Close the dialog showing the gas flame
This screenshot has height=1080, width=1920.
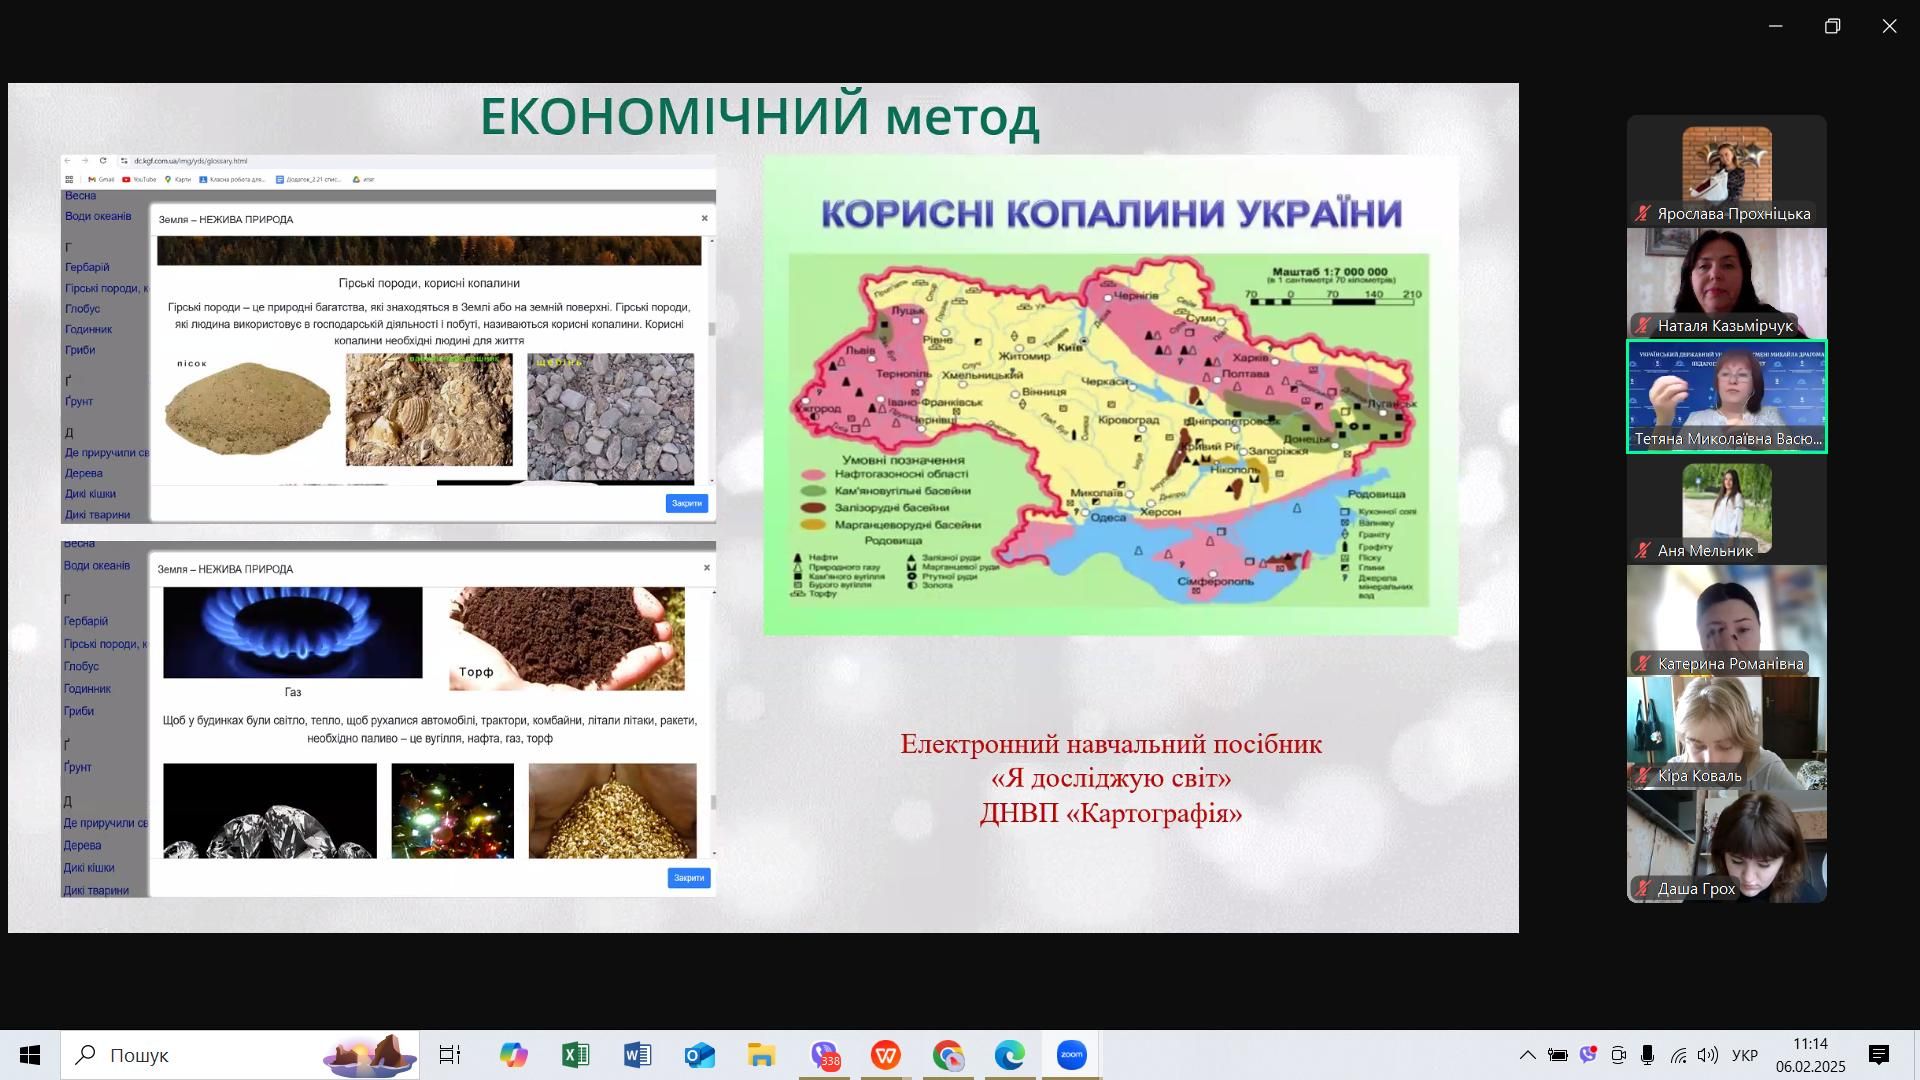[707, 567]
